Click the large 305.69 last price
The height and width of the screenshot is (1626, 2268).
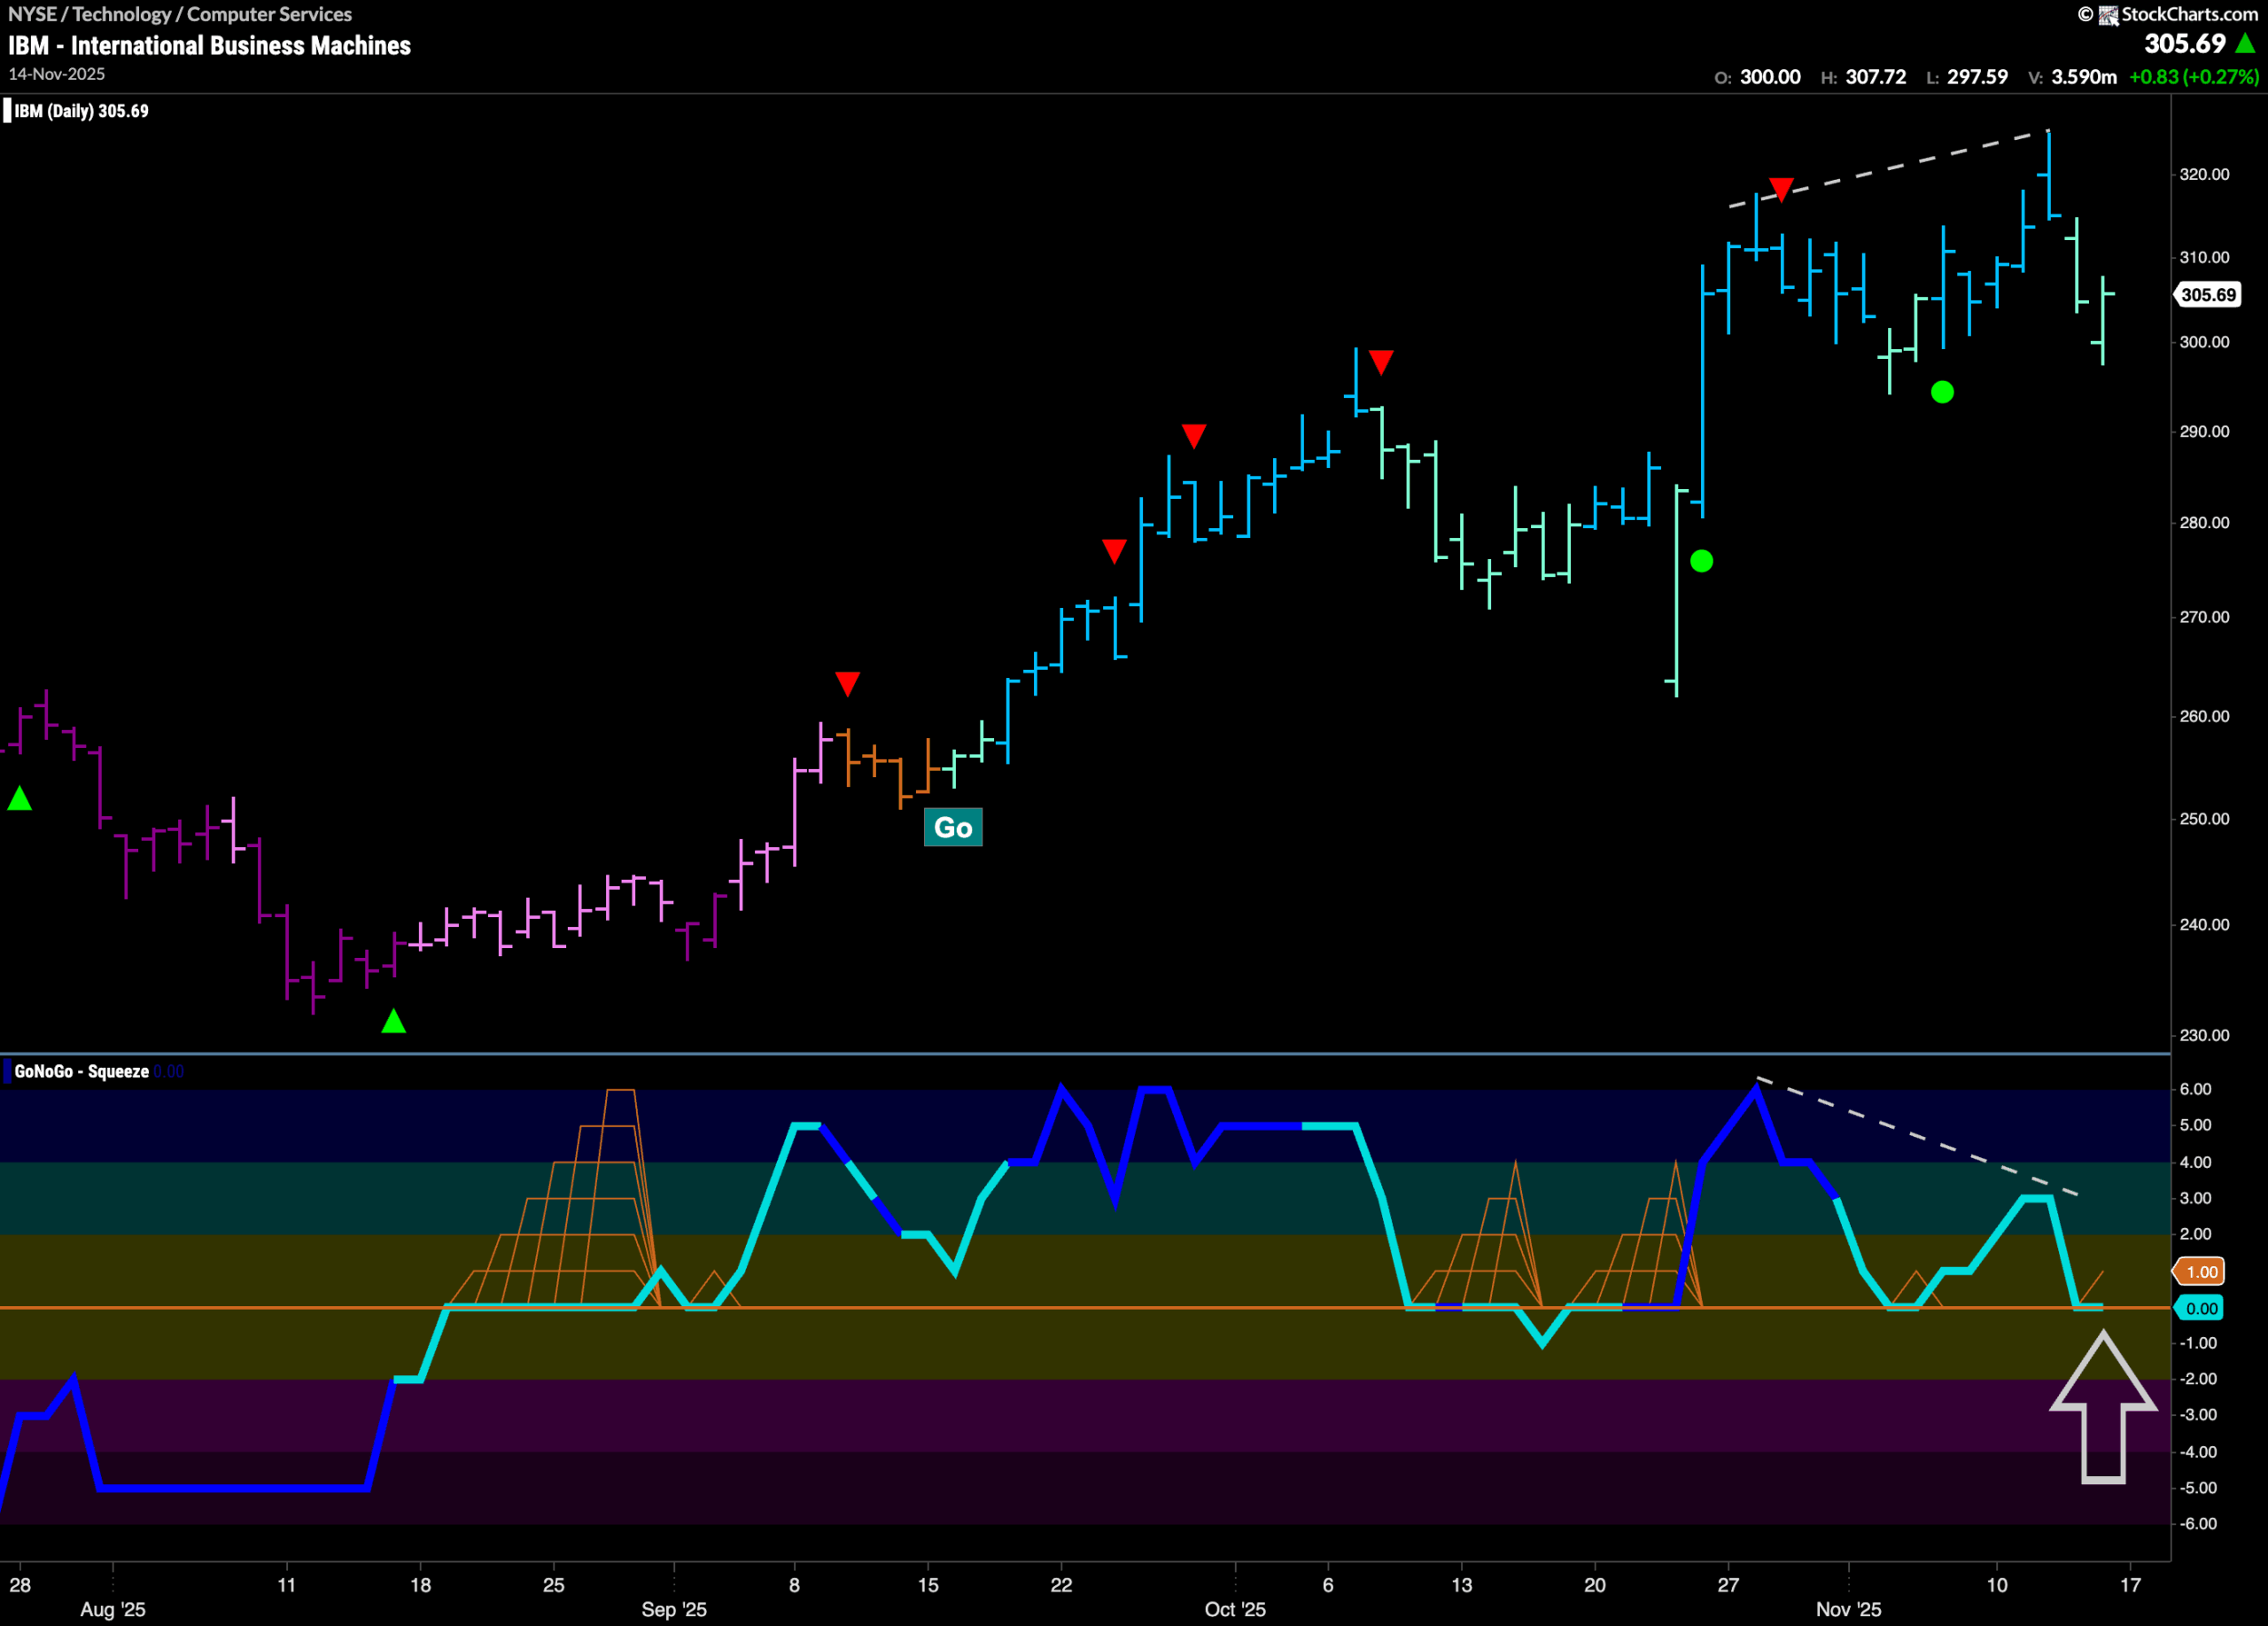click(2185, 44)
